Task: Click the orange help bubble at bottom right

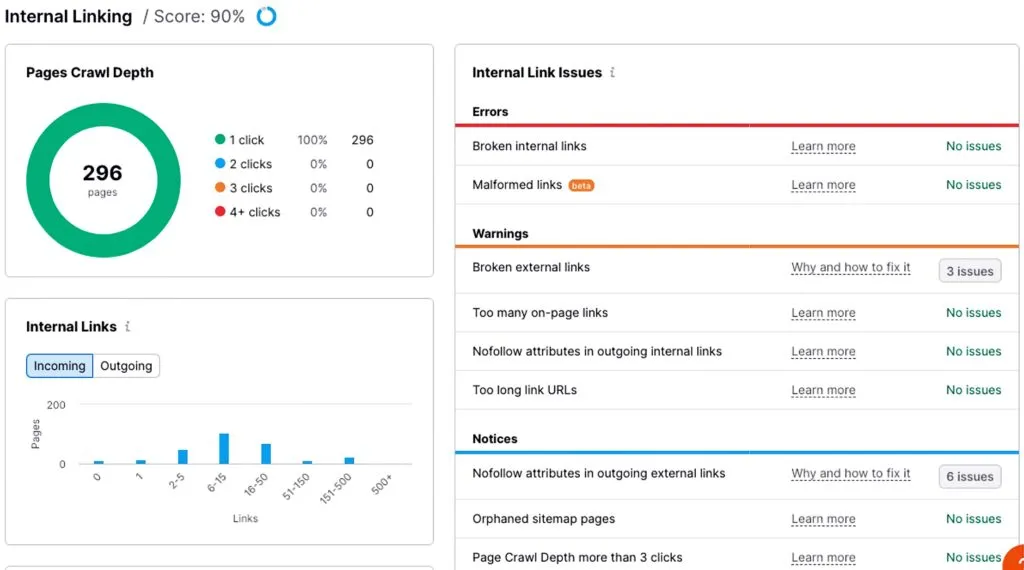Action: (1014, 558)
